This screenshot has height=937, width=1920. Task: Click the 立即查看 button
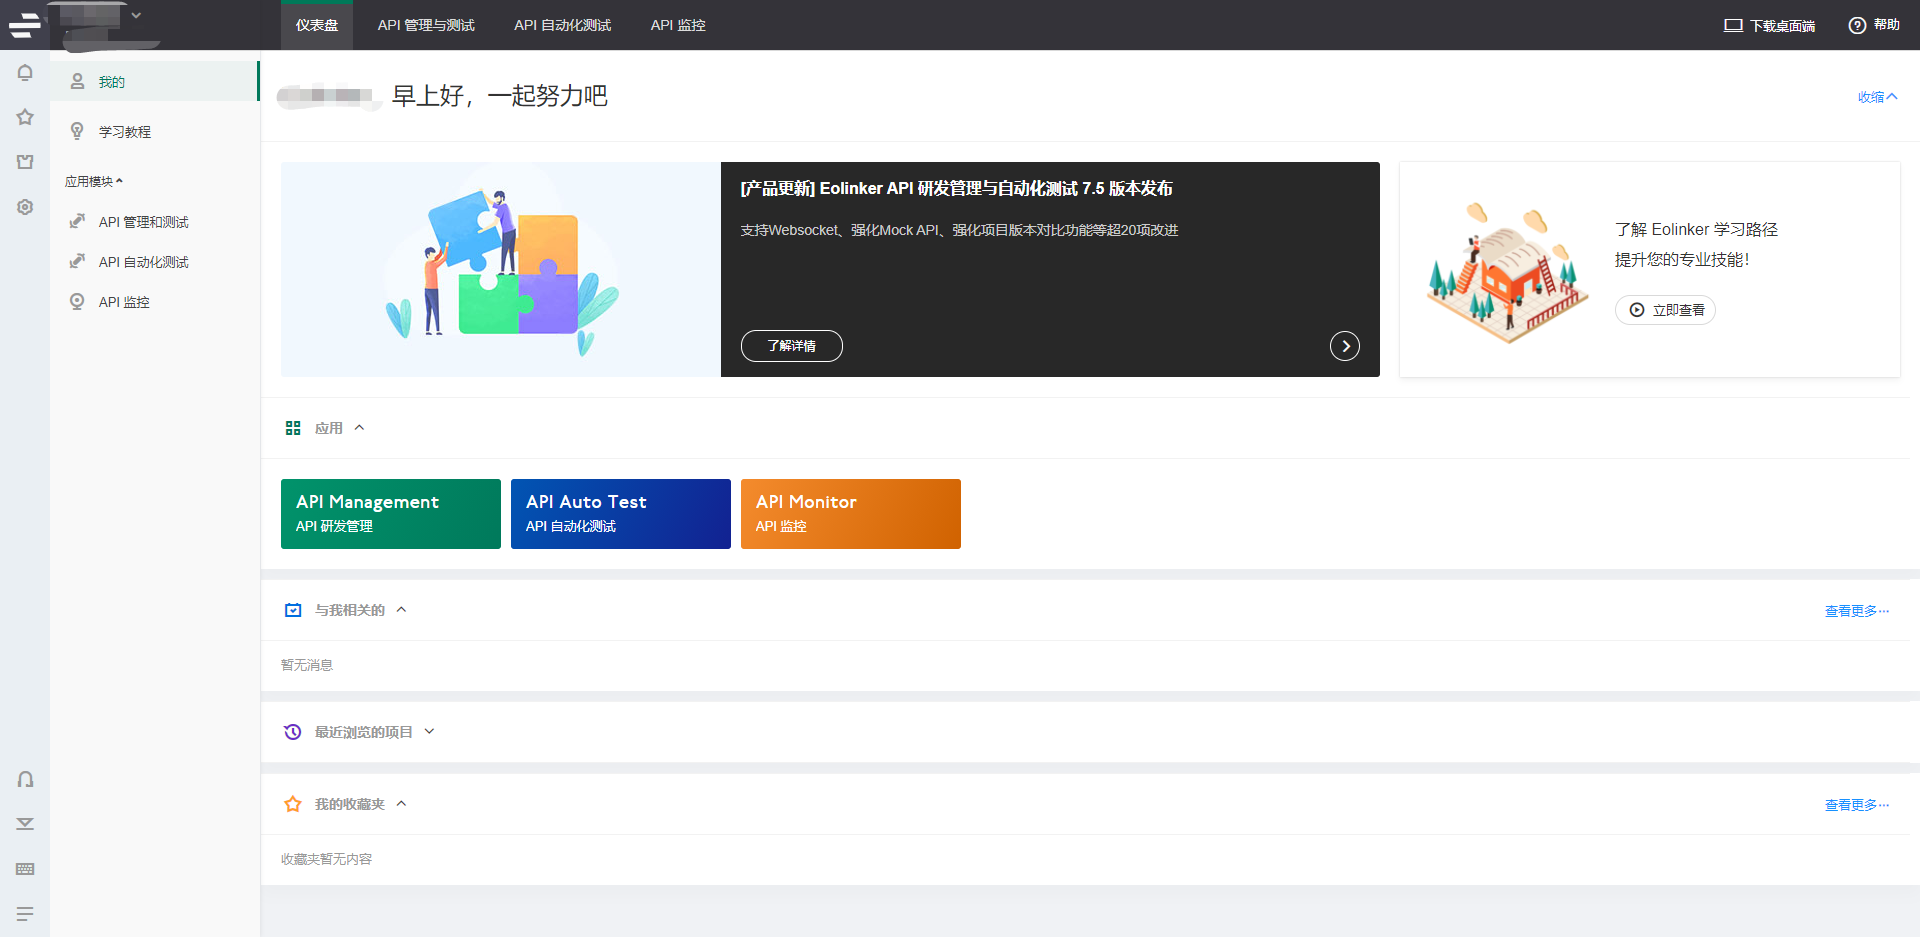[1665, 310]
